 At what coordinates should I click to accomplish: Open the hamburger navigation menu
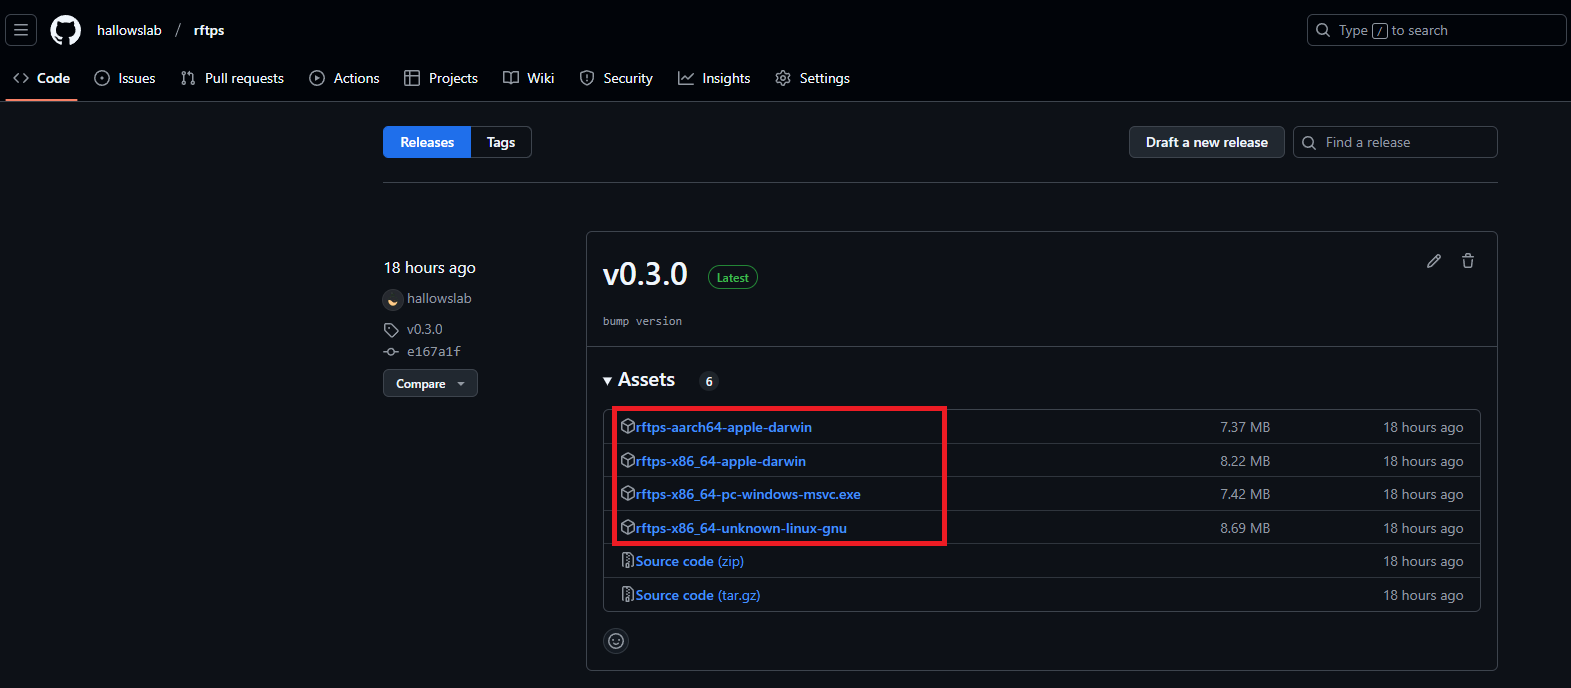click(21, 30)
